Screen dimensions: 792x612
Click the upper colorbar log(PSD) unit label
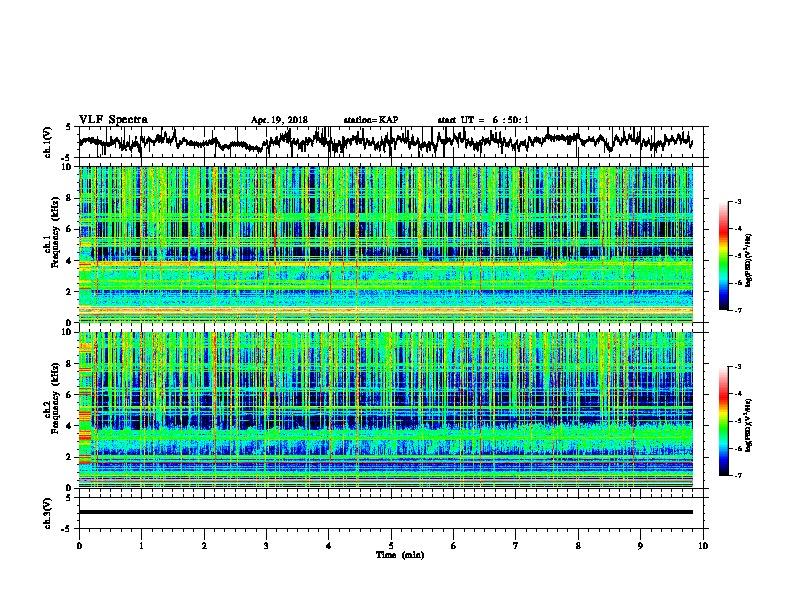pos(749,260)
